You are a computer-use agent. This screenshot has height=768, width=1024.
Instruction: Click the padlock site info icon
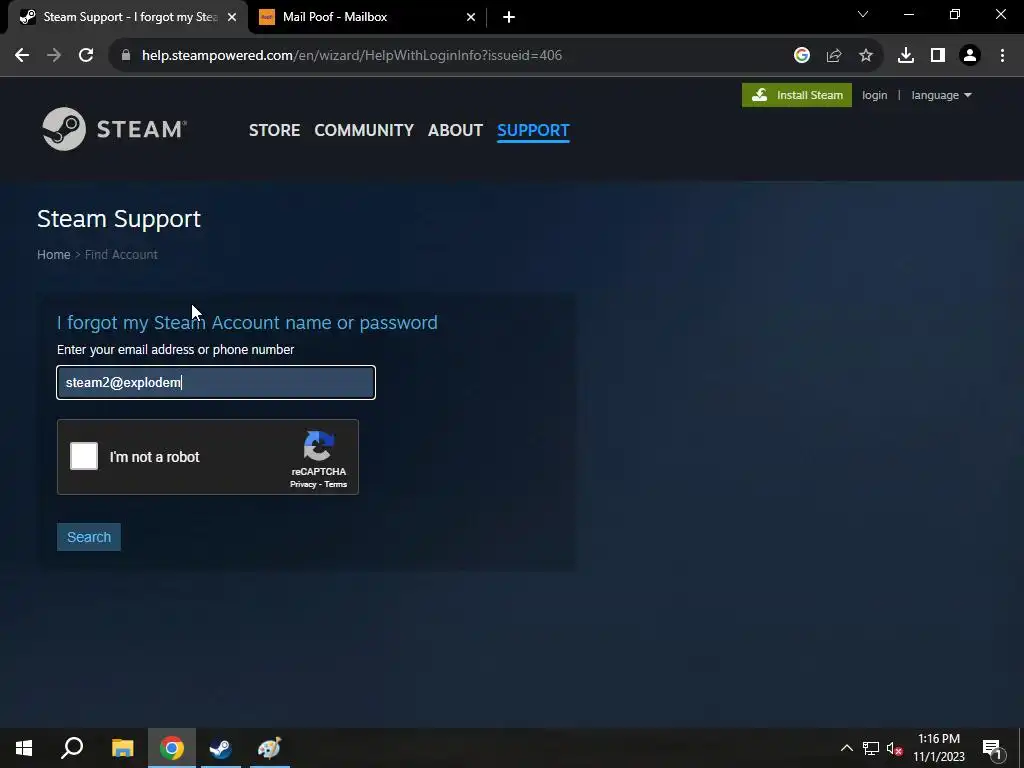click(x=126, y=56)
